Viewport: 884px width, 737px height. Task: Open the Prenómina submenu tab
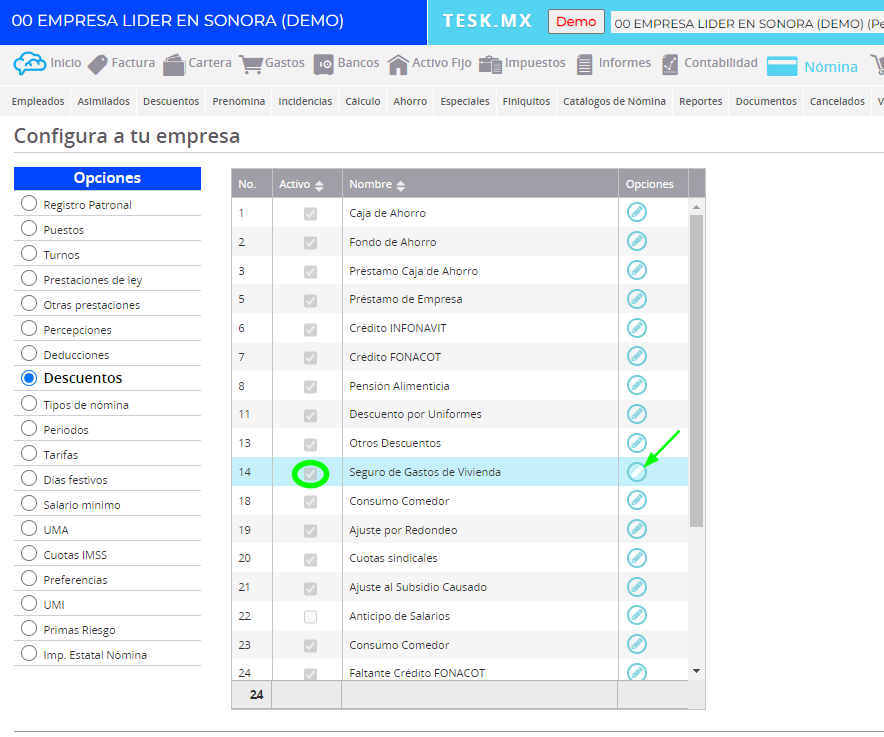pos(238,101)
